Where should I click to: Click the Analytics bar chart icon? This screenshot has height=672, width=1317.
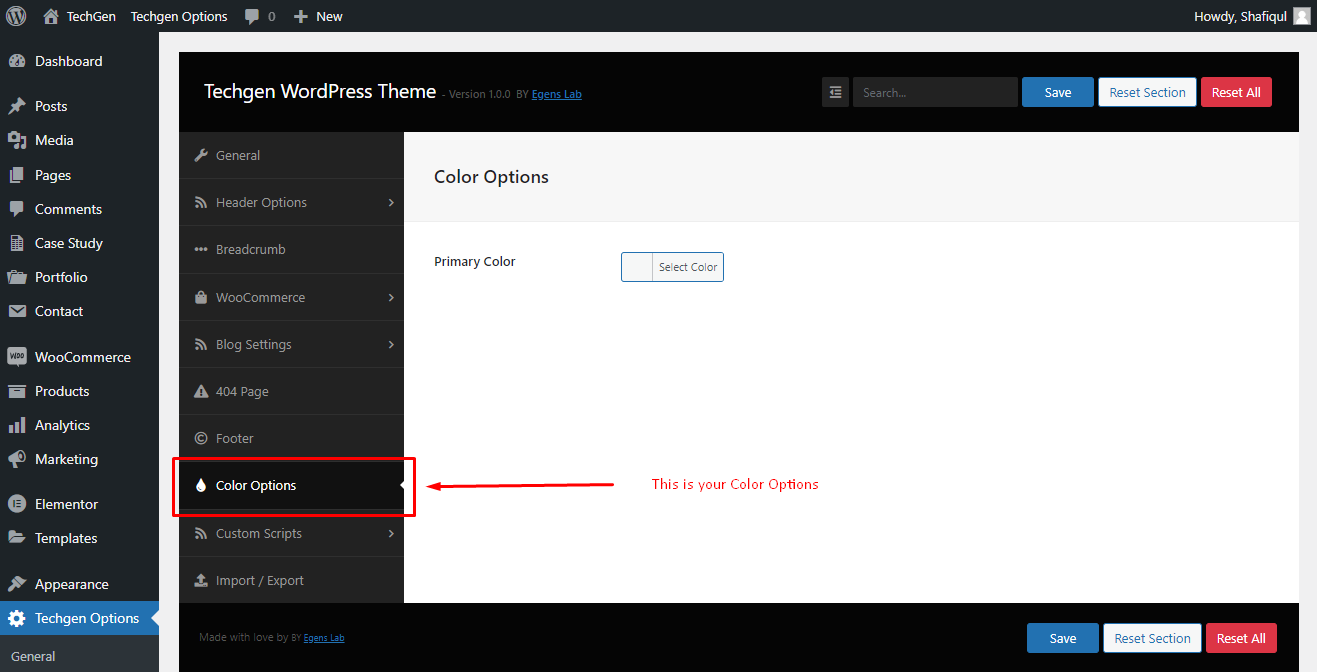click(17, 425)
